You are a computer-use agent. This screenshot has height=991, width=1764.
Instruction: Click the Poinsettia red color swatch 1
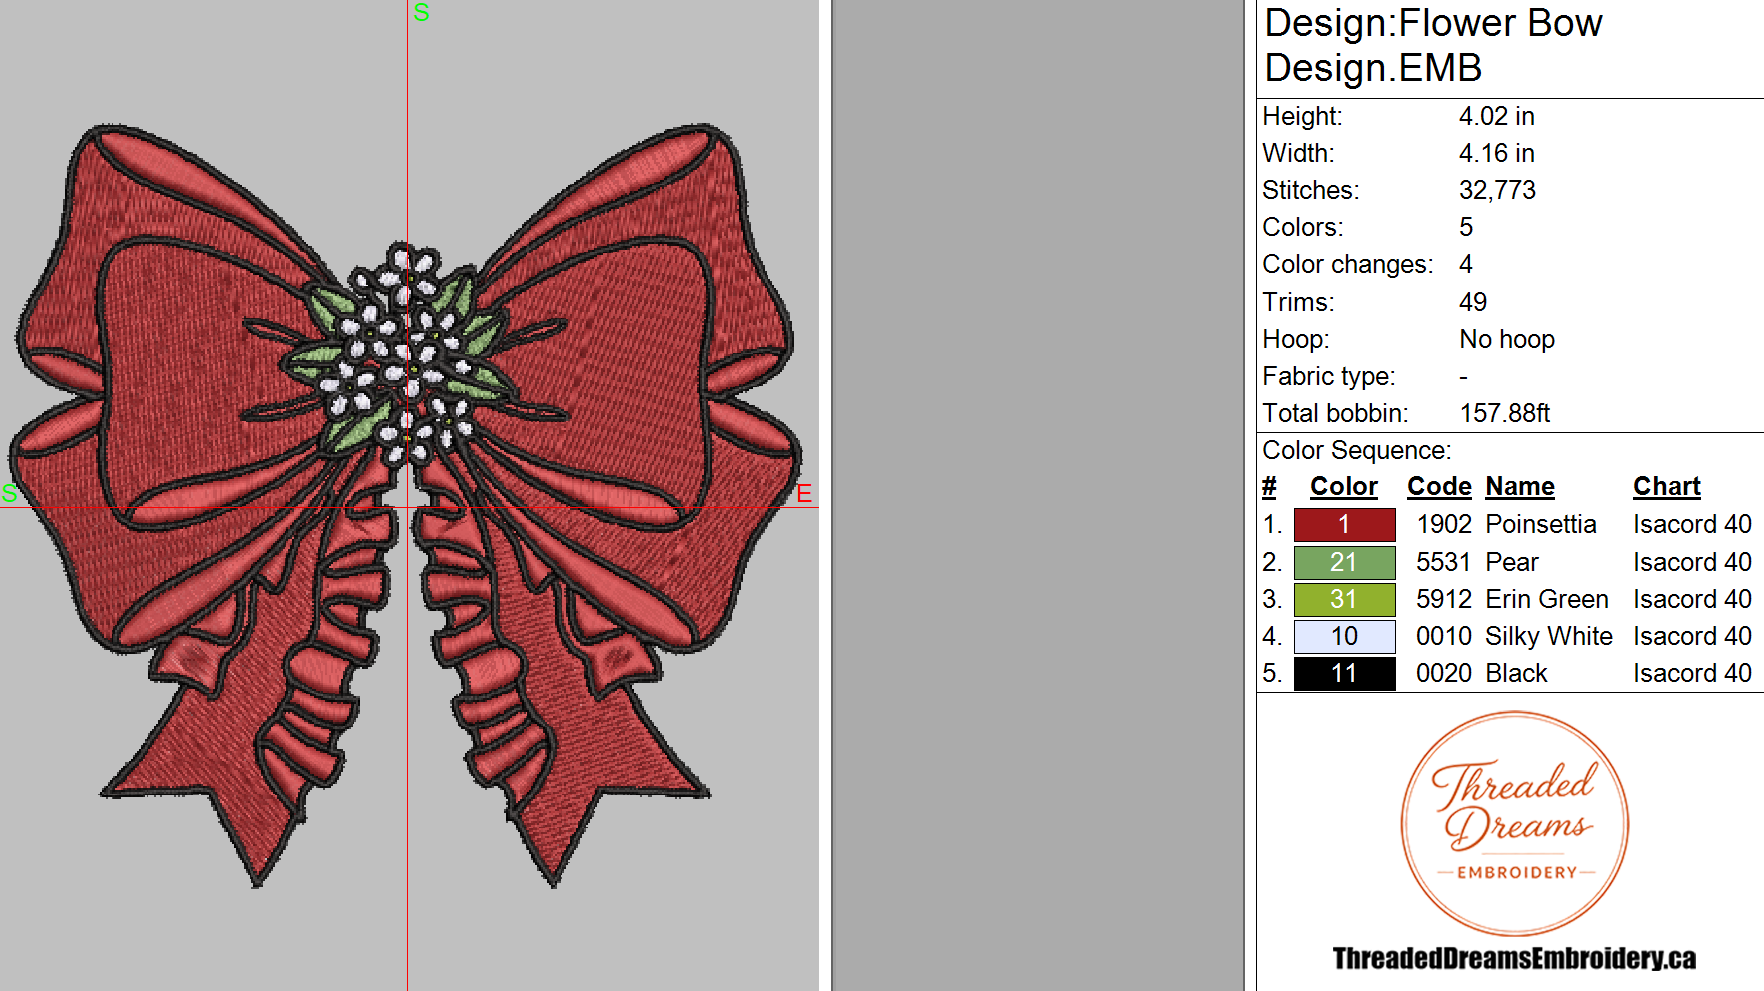pos(1344,525)
